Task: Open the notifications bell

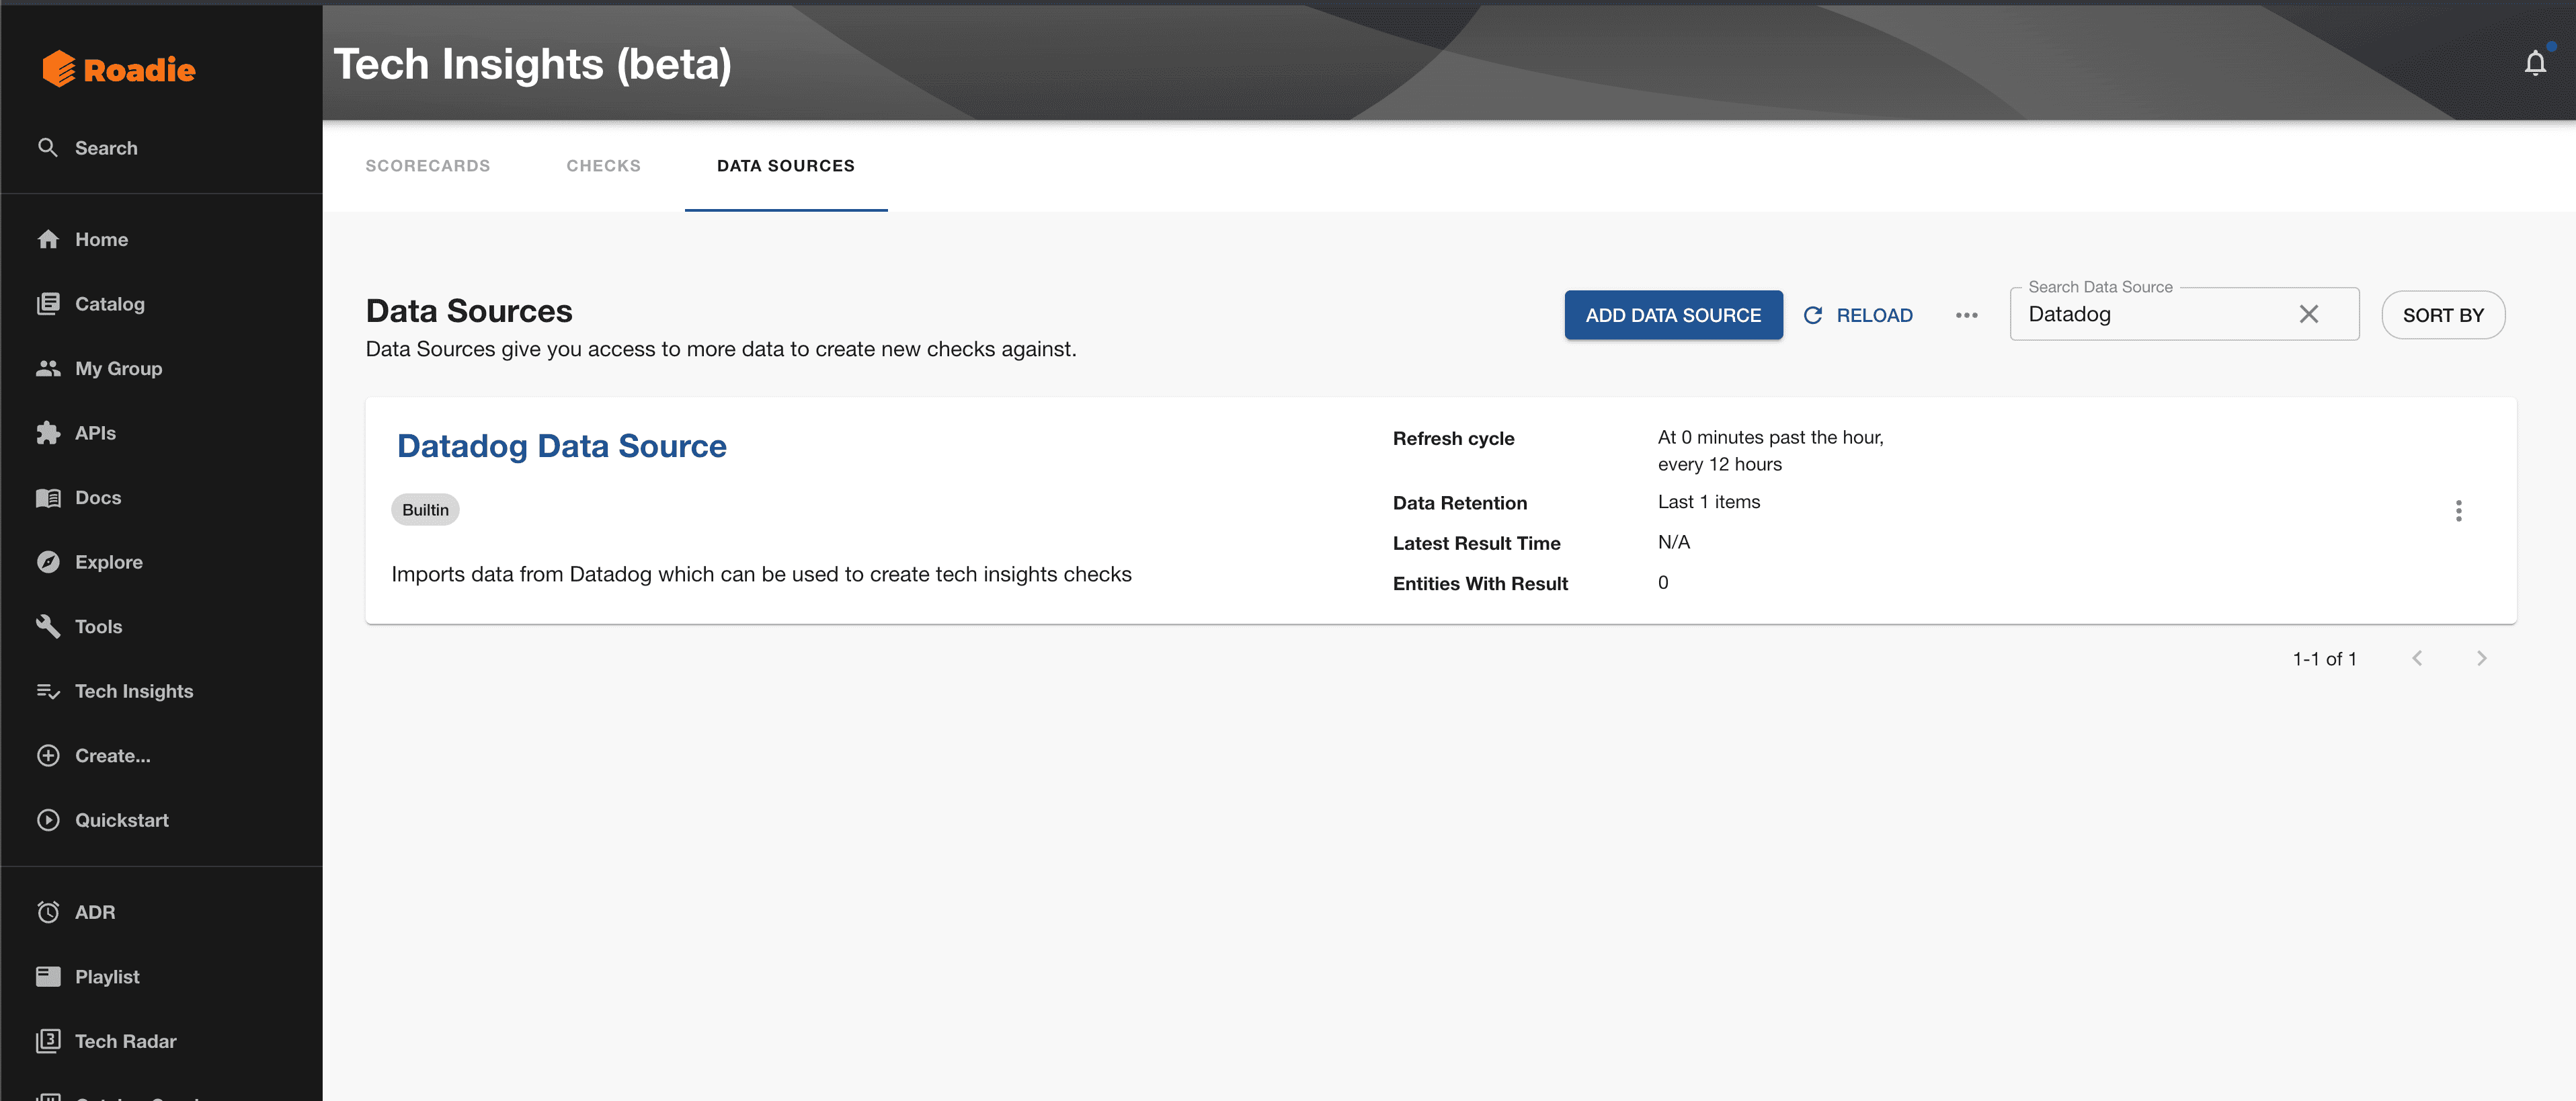Action: click(x=2535, y=63)
